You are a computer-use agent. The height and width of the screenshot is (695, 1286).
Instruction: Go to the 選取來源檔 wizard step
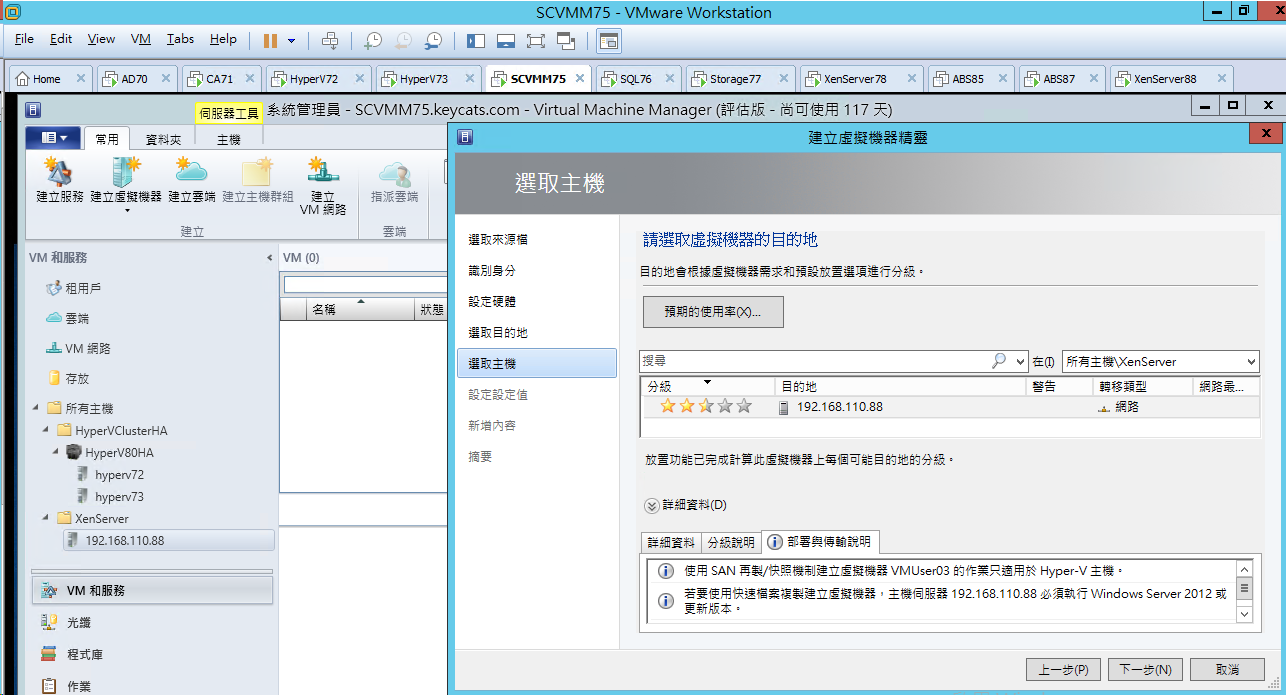click(x=498, y=240)
